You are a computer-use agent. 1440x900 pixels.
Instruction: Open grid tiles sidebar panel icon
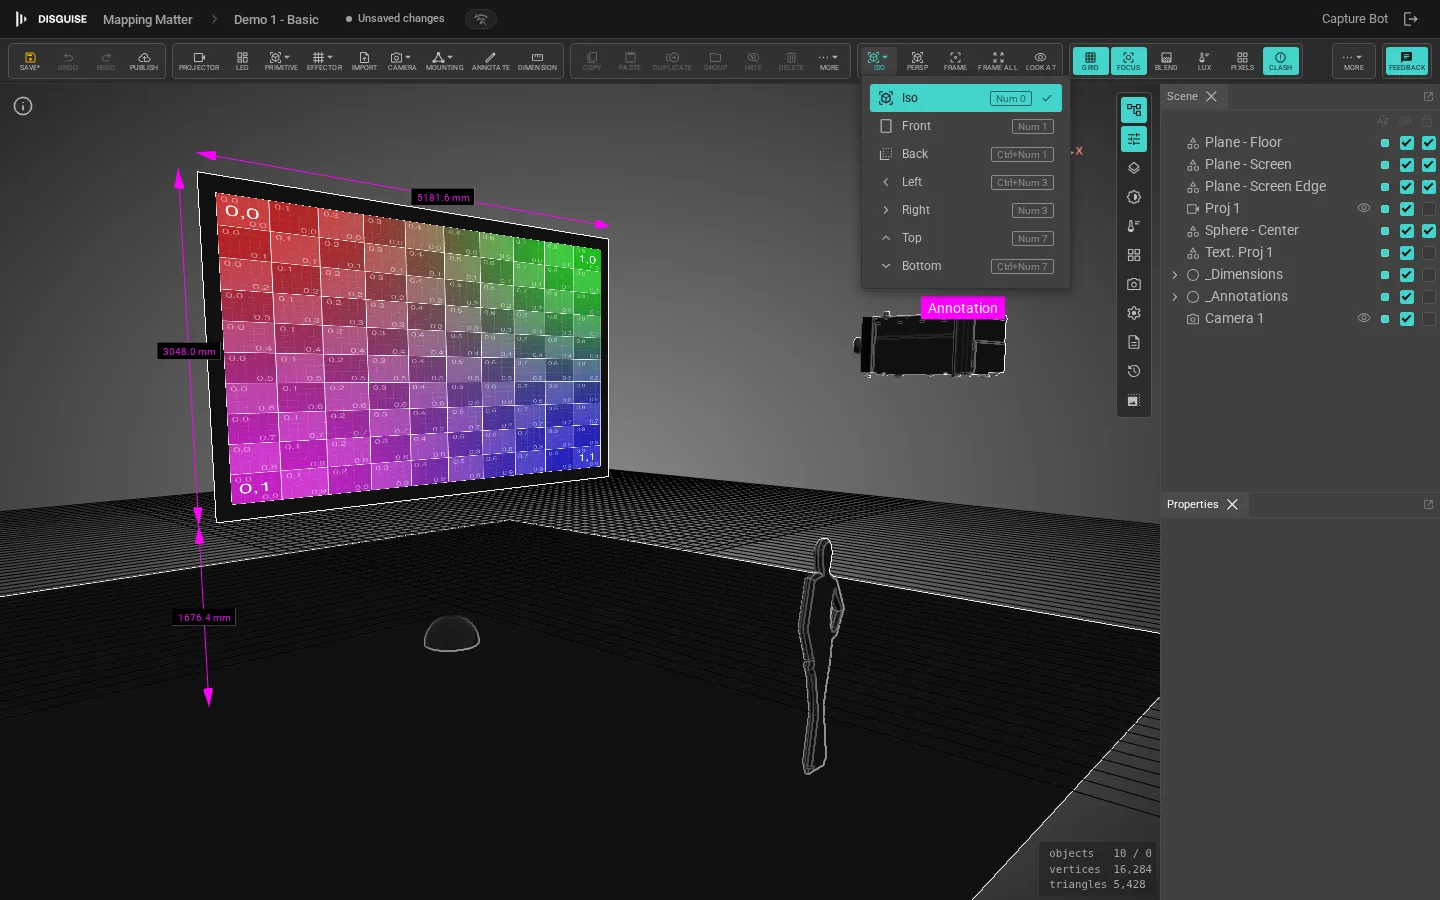tap(1133, 255)
